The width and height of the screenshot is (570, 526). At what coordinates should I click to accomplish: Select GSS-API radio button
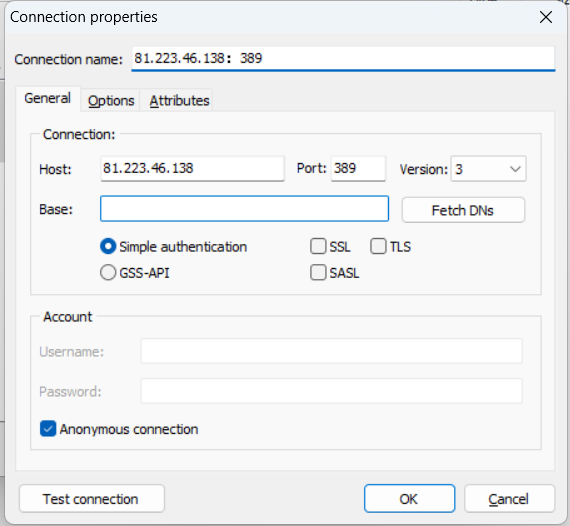coord(108,273)
